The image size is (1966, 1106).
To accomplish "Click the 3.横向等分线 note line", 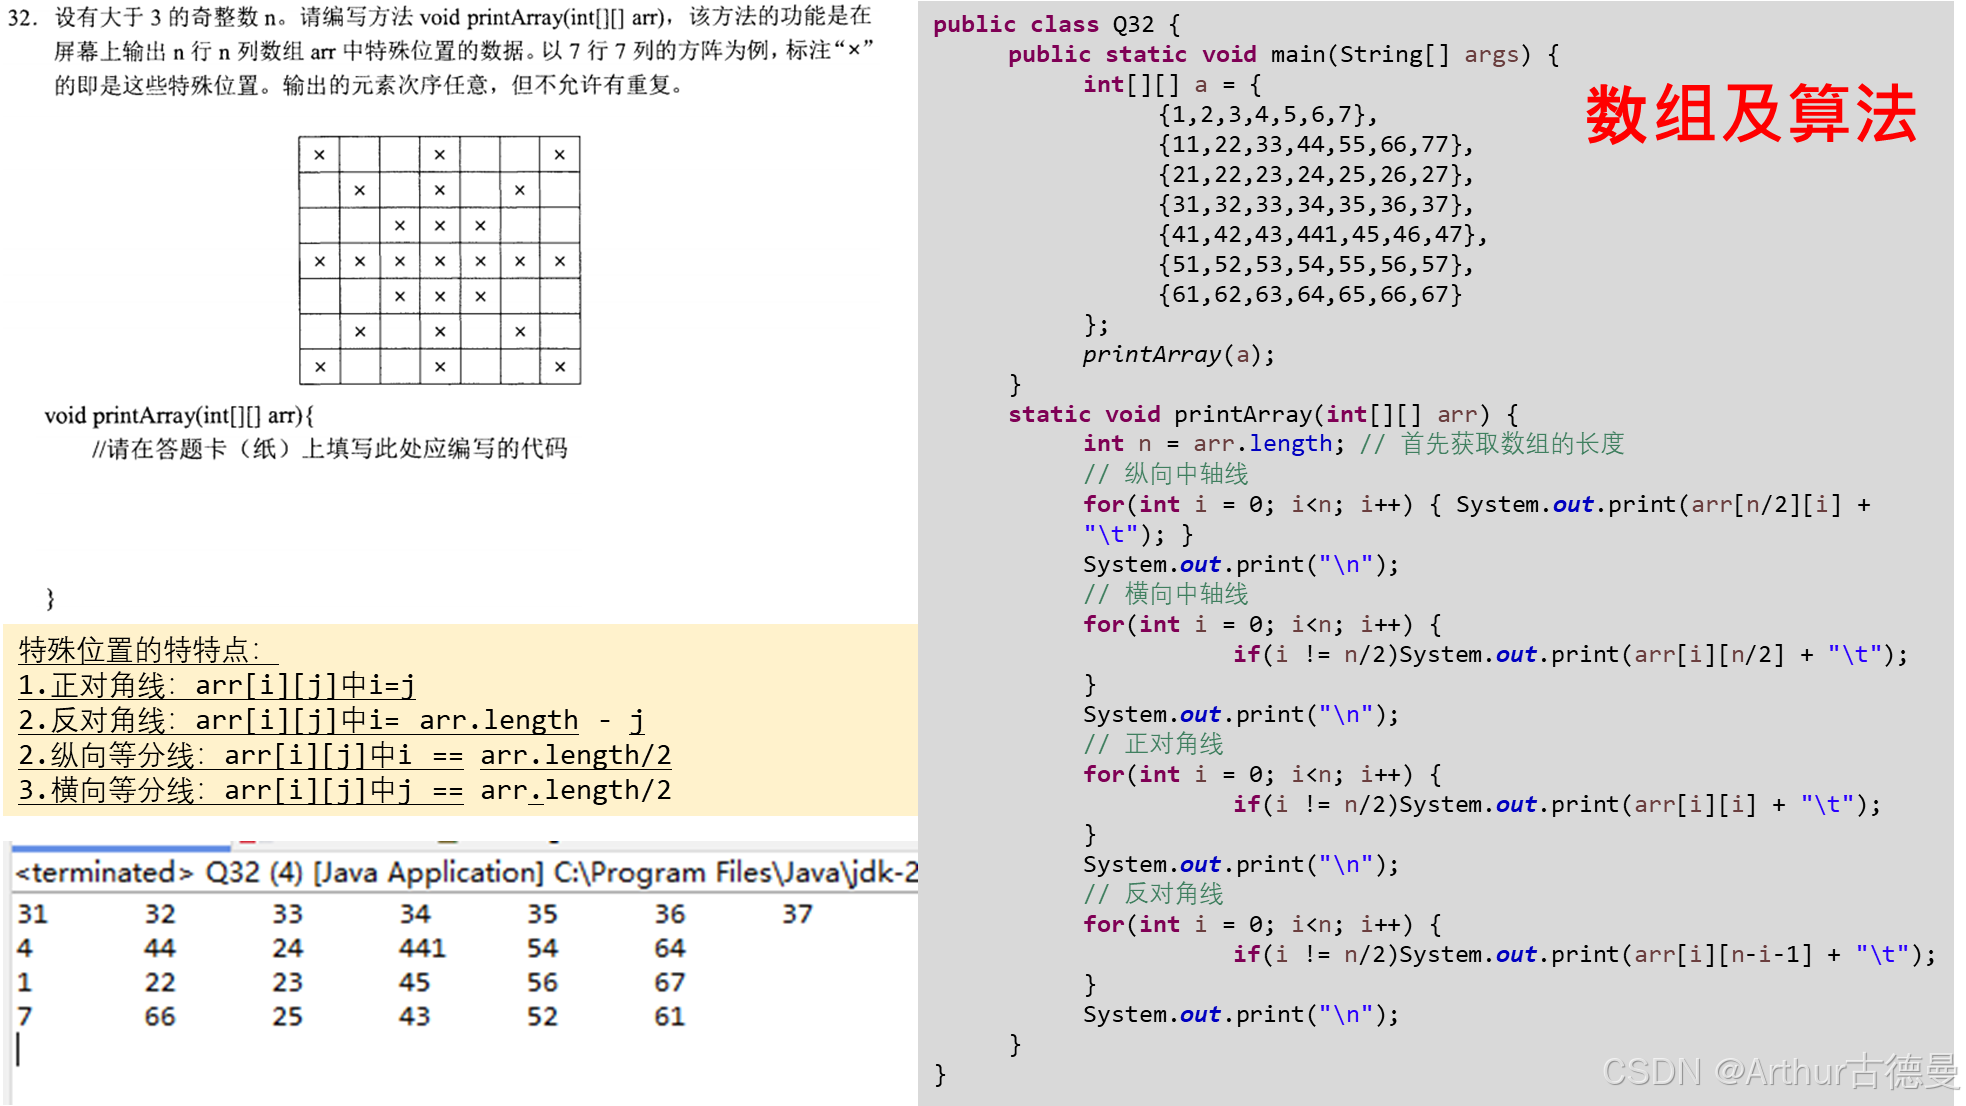I will (344, 791).
